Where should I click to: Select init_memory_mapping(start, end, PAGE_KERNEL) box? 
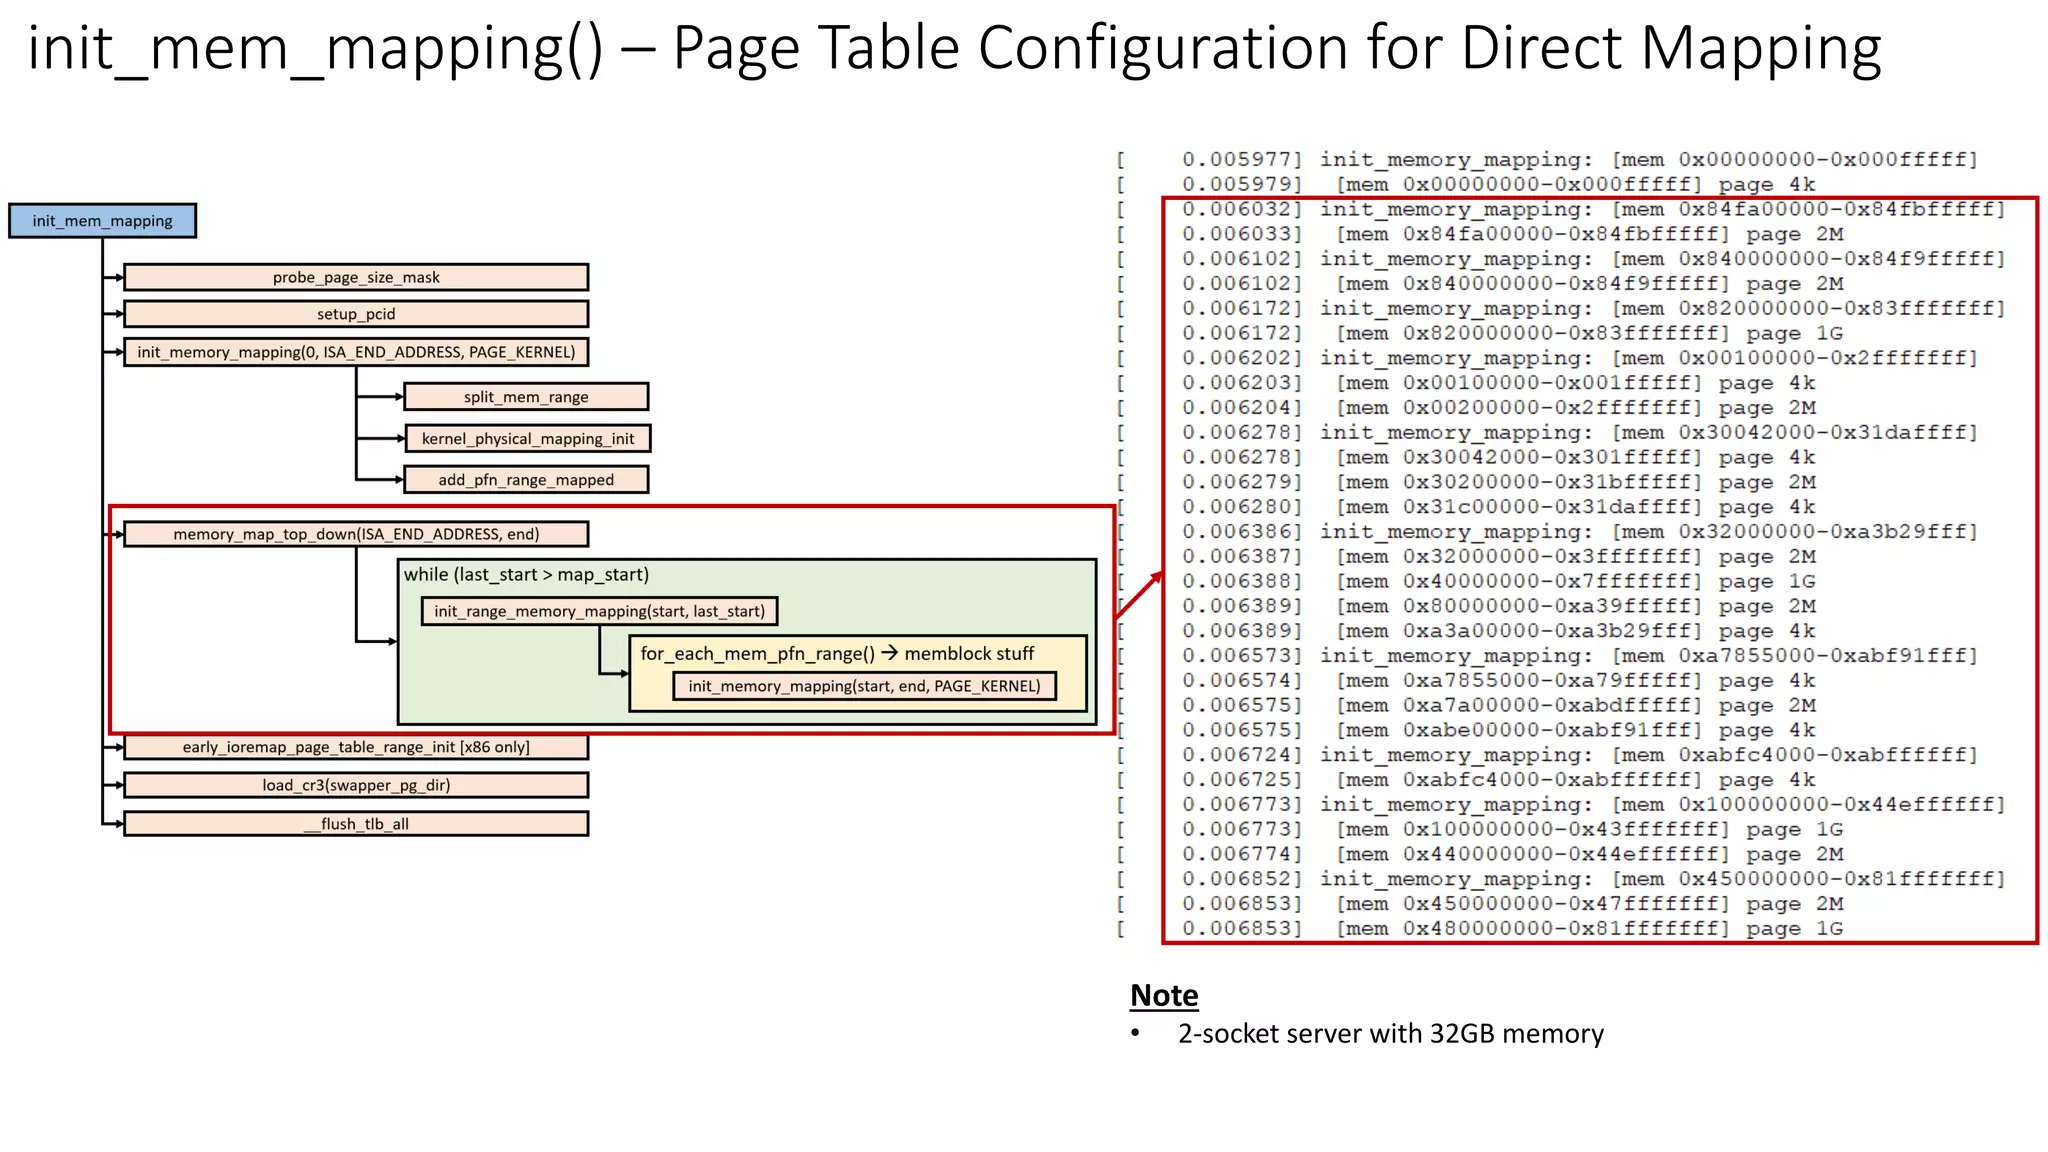pyautogui.click(x=864, y=686)
